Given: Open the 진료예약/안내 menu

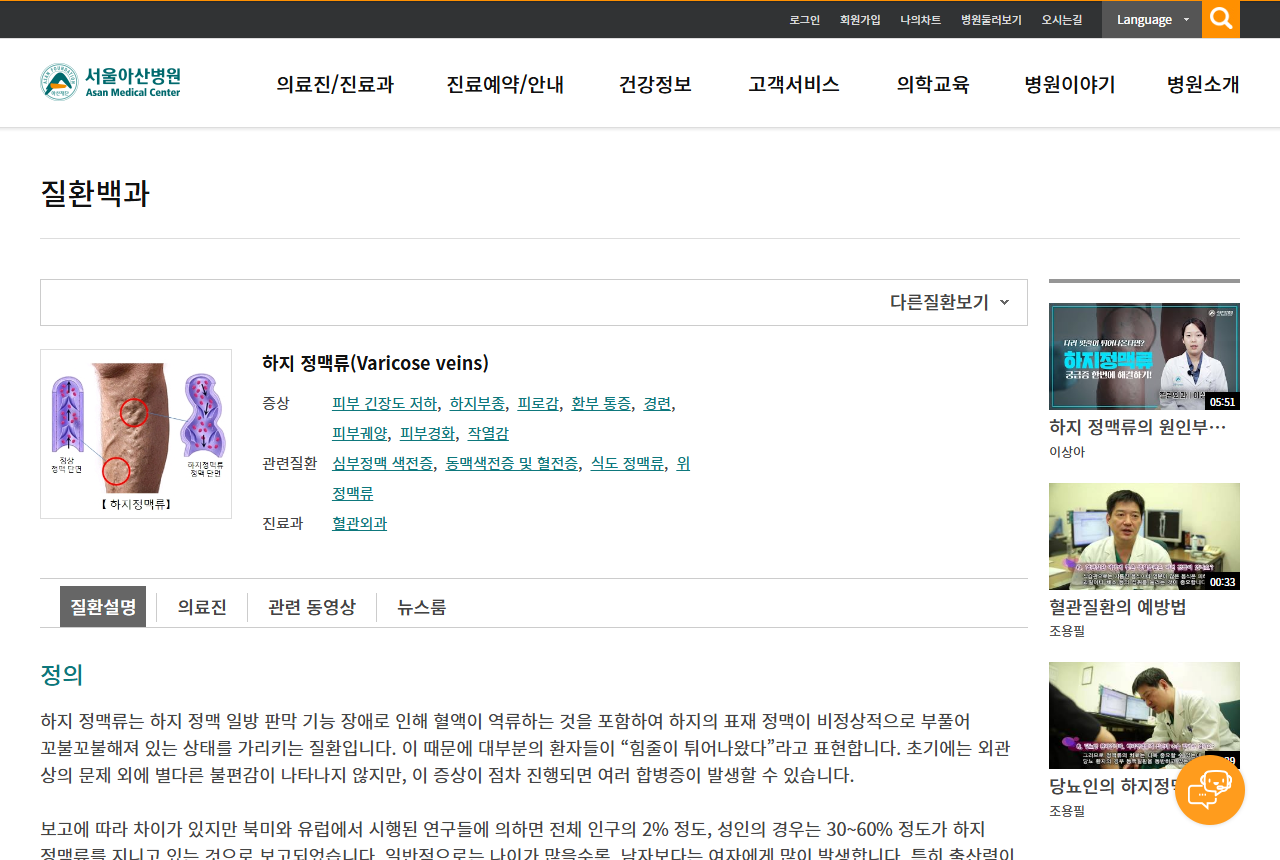Looking at the screenshot, I should [505, 84].
